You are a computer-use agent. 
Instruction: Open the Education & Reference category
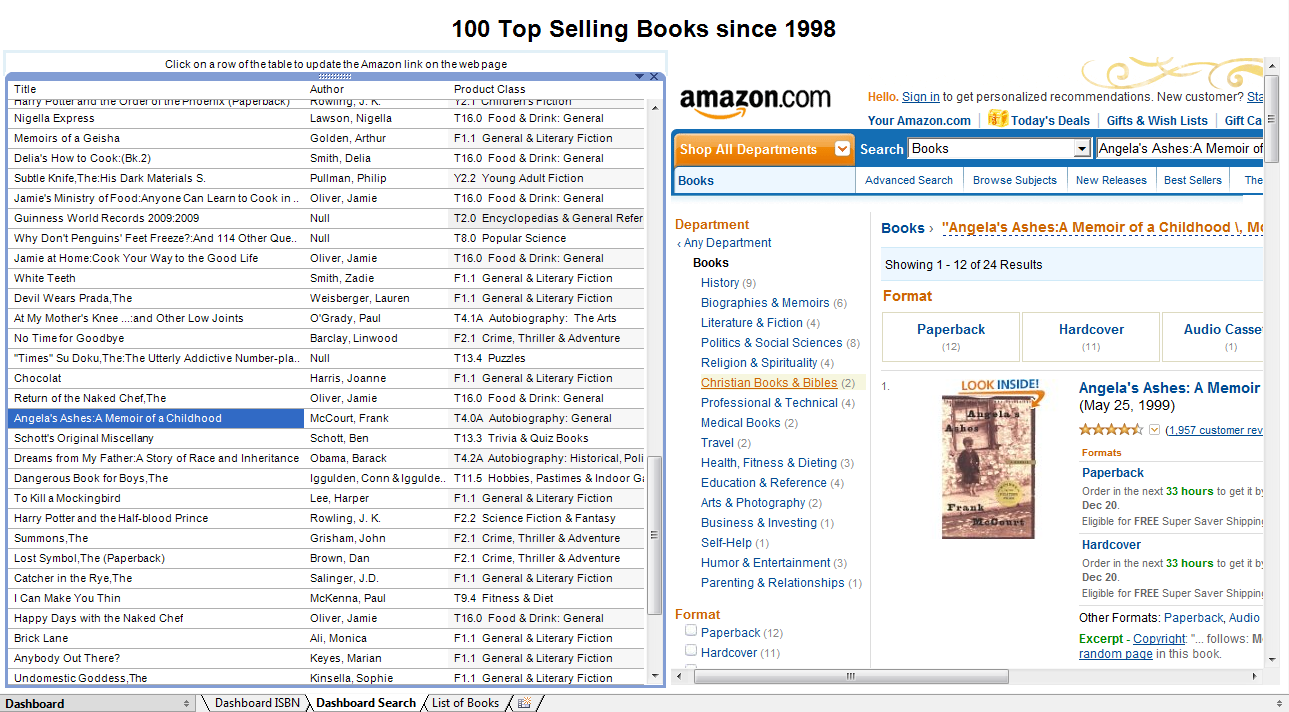point(764,483)
